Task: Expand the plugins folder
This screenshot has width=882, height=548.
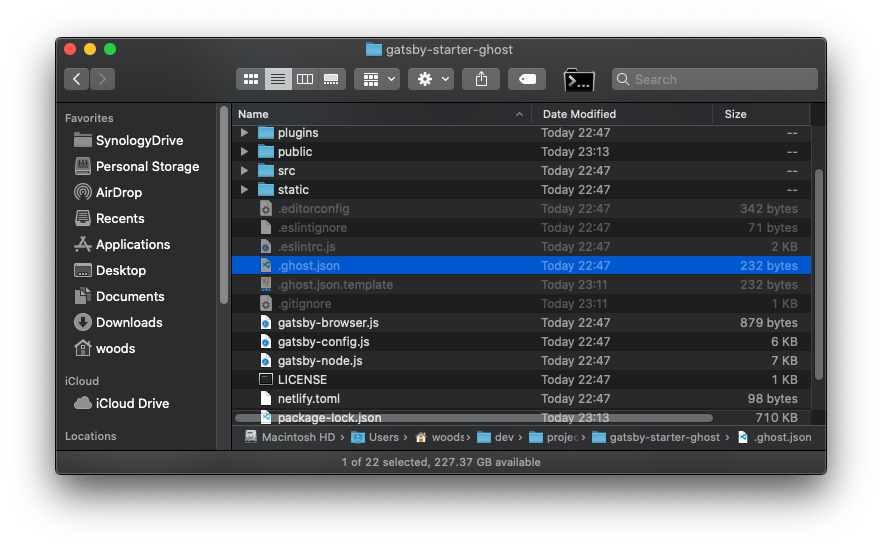Action: pyautogui.click(x=244, y=133)
